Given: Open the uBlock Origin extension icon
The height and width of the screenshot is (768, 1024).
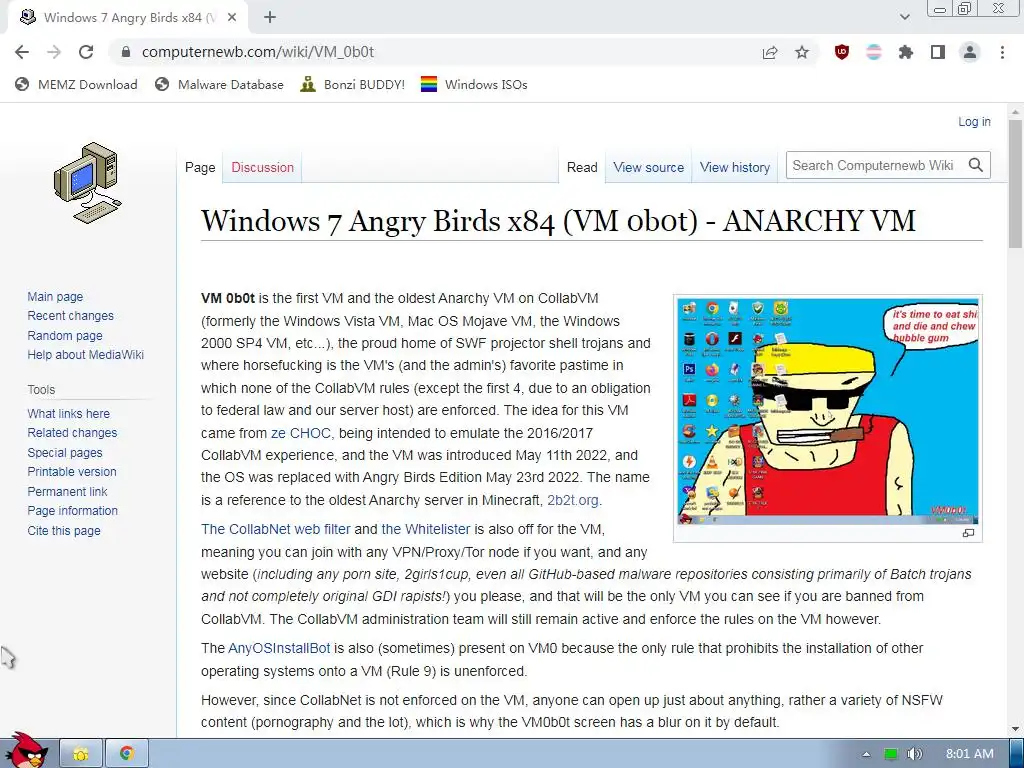Looking at the screenshot, I should [842, 52].
